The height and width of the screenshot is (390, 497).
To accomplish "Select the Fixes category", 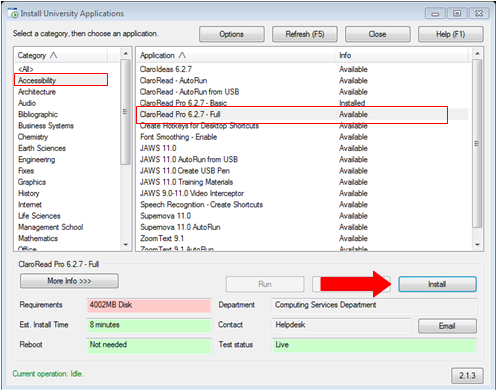I will [26, 171].
